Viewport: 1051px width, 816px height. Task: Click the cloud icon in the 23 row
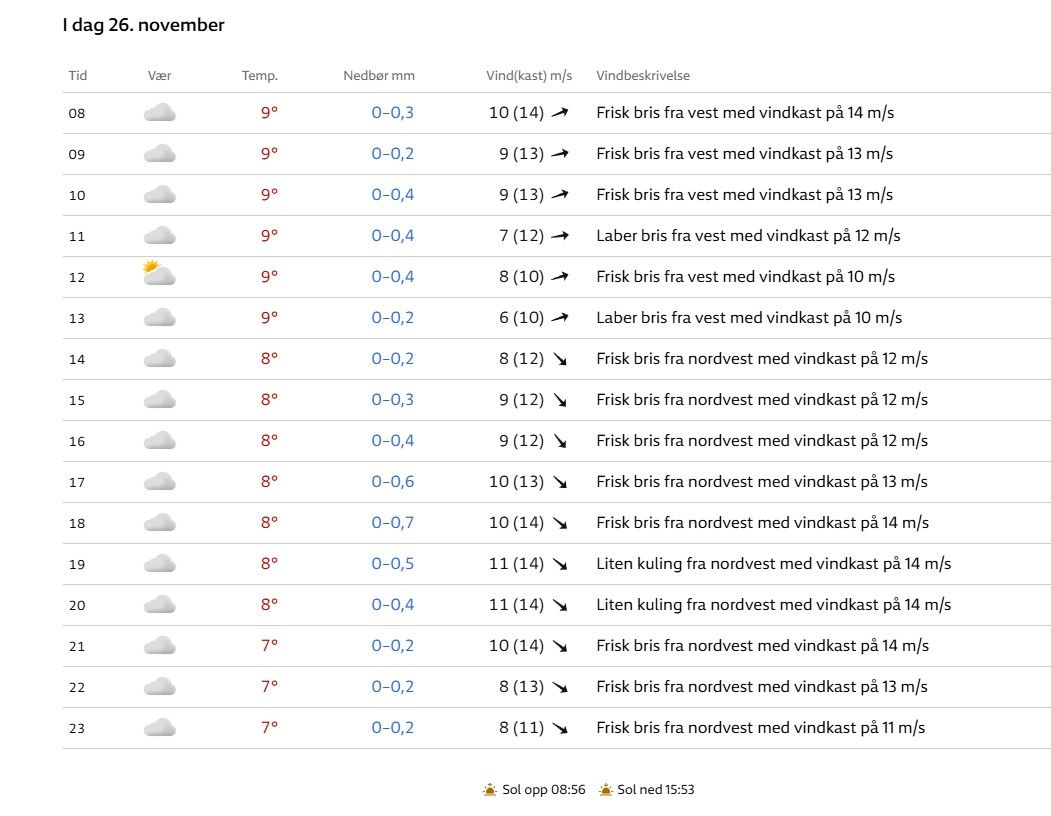[160, 728]
